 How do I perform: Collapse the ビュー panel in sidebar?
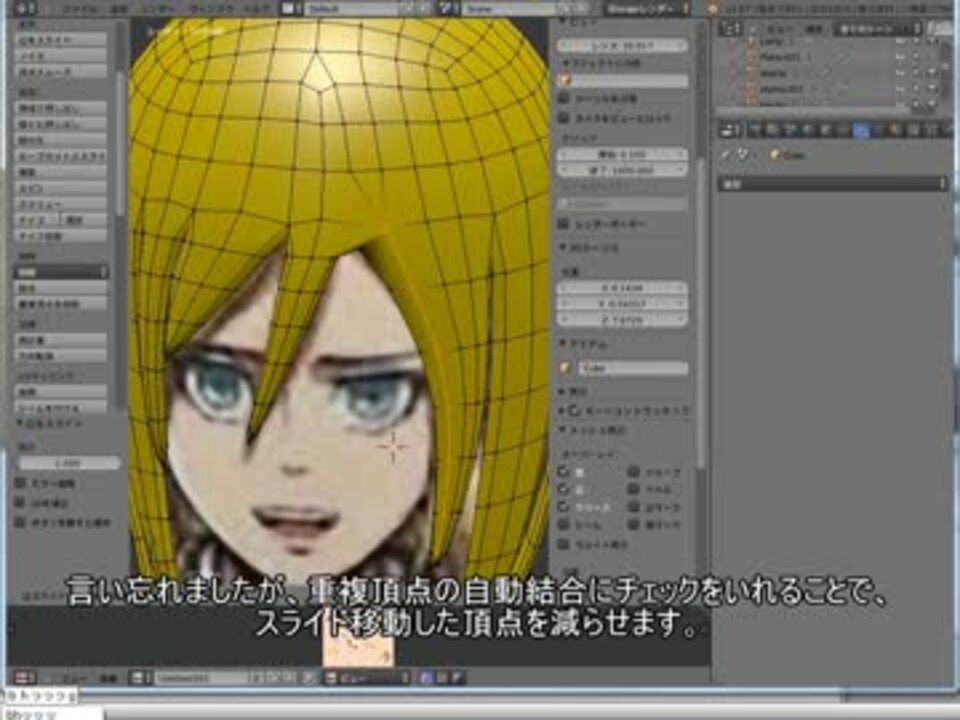click(563, 22)
